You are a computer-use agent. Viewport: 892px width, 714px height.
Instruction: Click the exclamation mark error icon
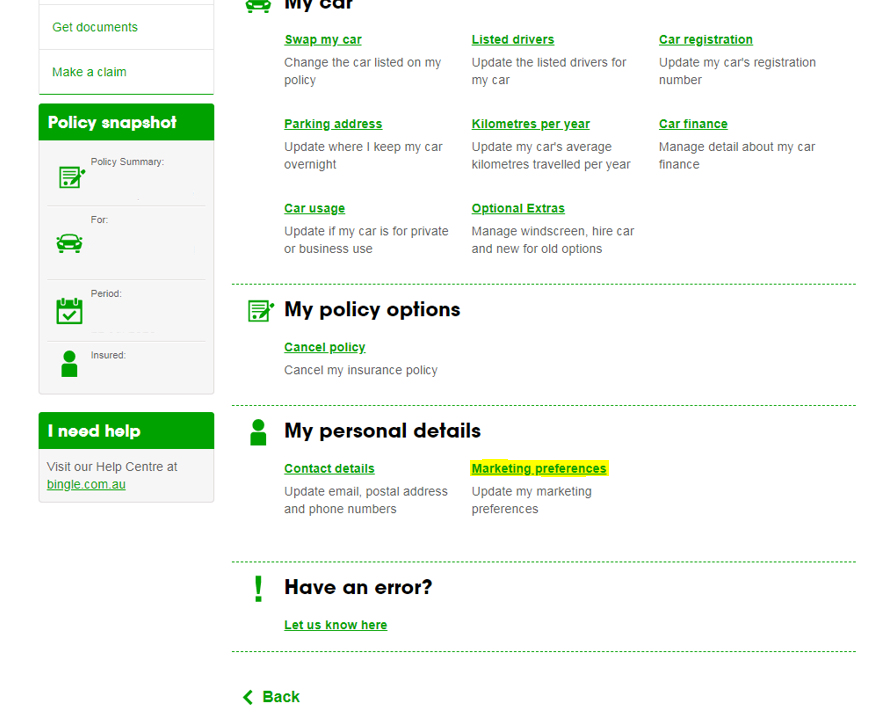tap(258, 589)
